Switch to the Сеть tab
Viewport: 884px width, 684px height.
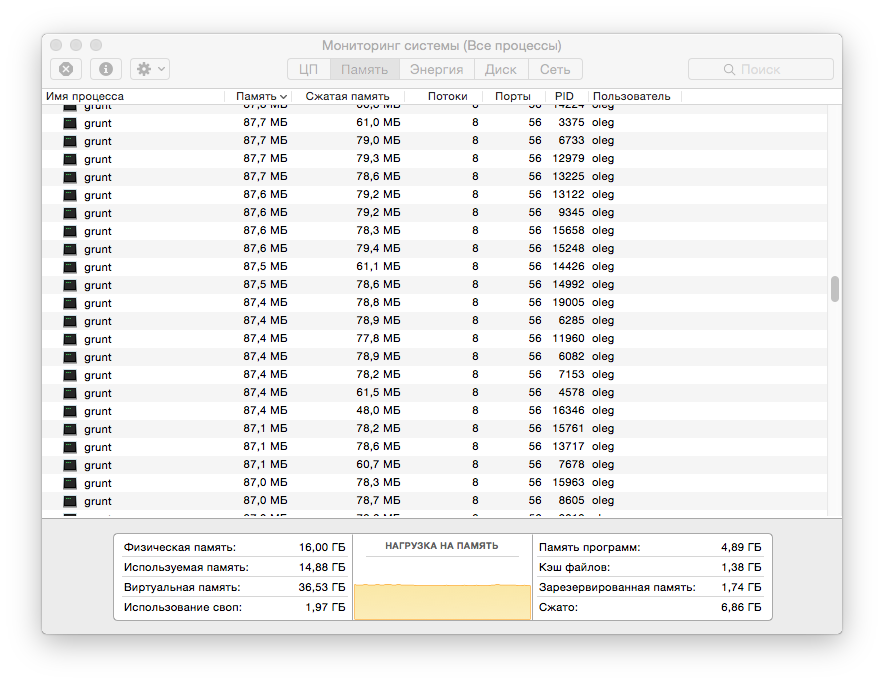tap(555, 69)
